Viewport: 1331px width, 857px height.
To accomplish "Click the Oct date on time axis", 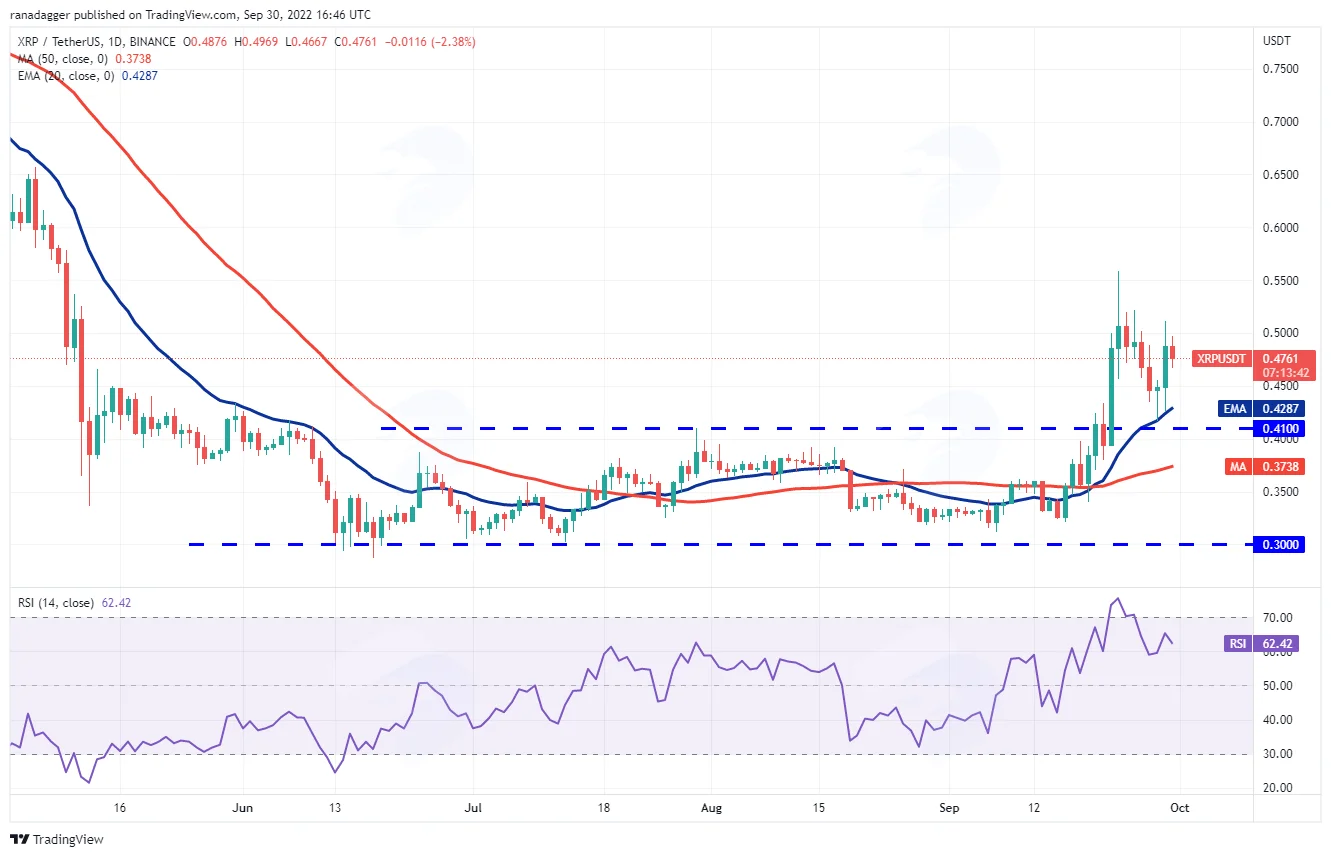I will [x=1179, y=807].
